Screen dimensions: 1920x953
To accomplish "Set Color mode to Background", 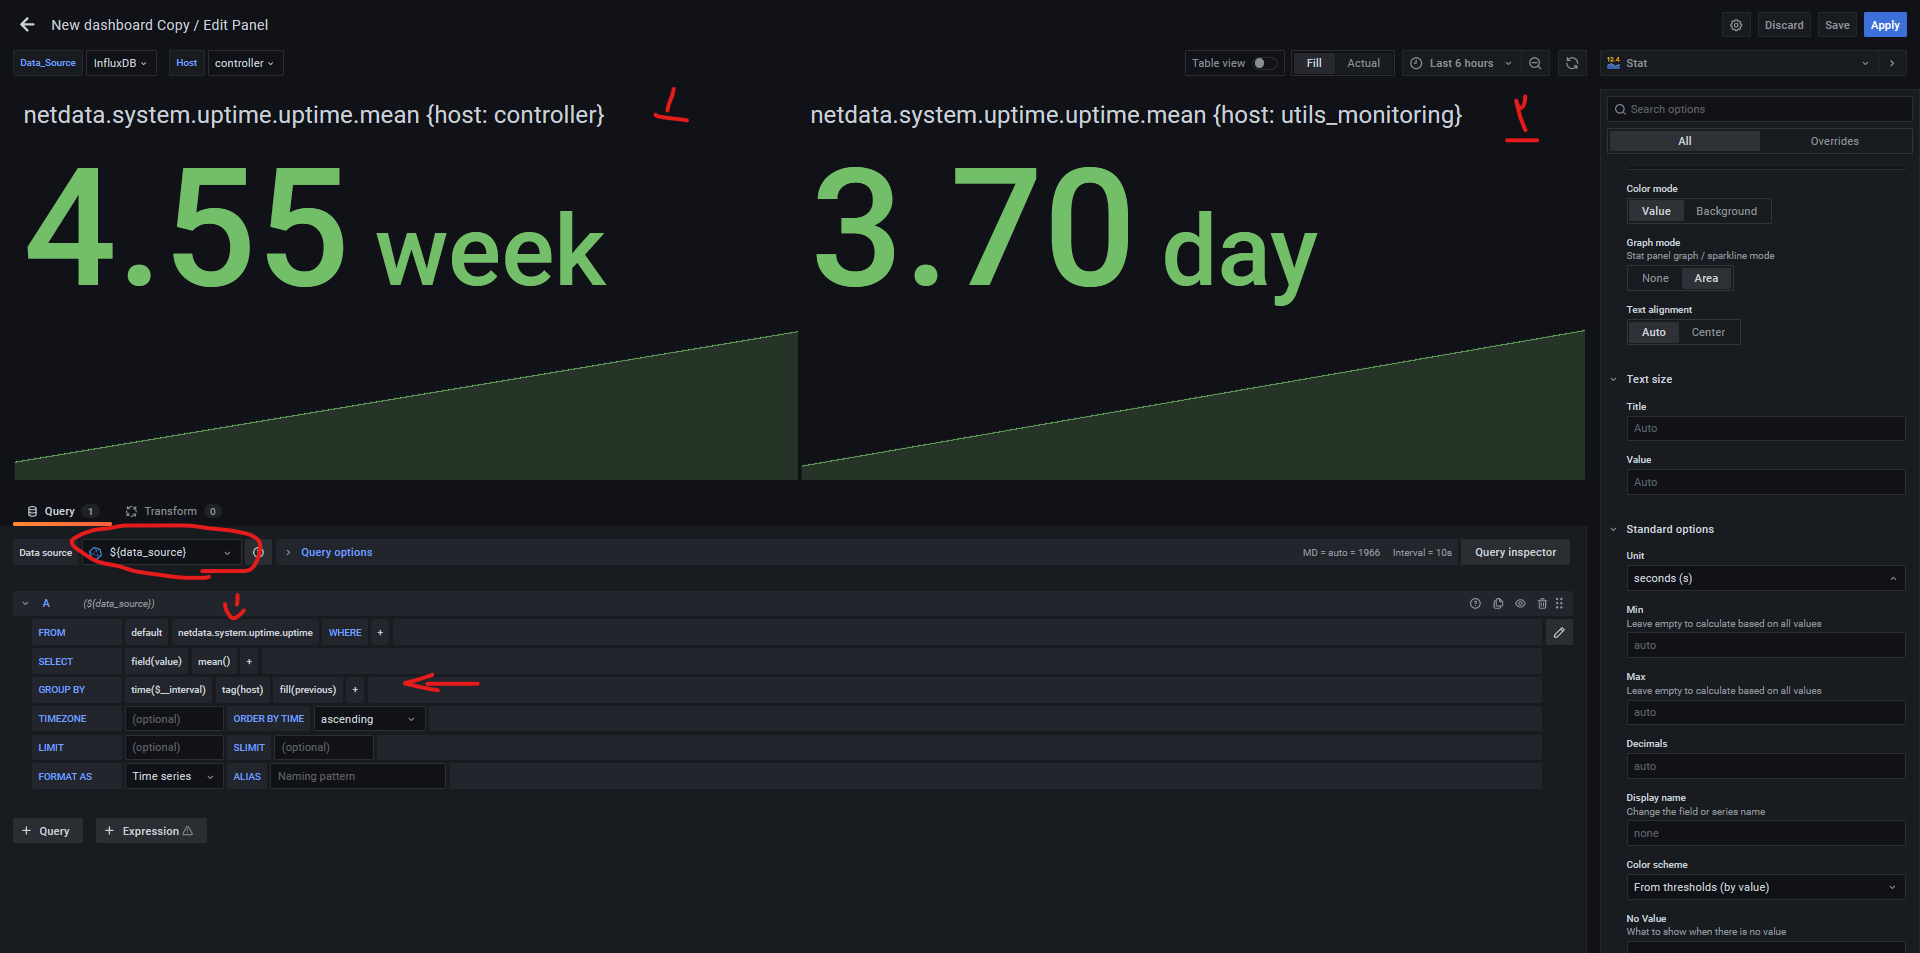I will tap(1726, 211).
